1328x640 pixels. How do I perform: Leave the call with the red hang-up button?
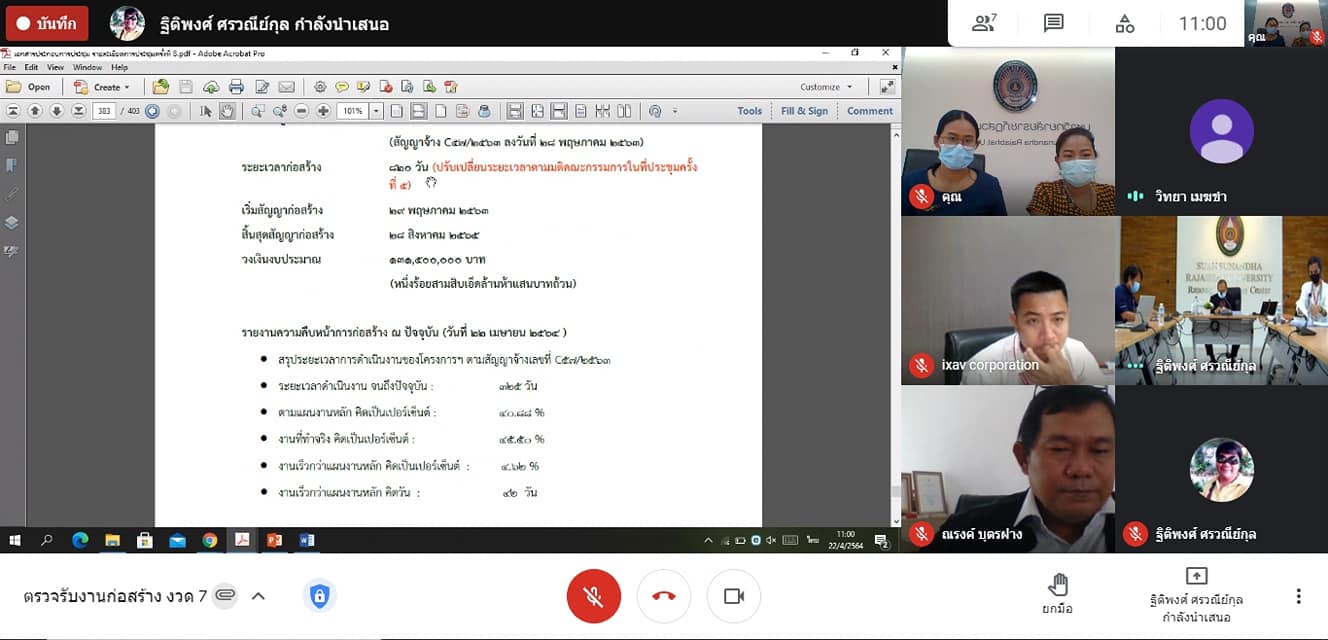(663, 596)
